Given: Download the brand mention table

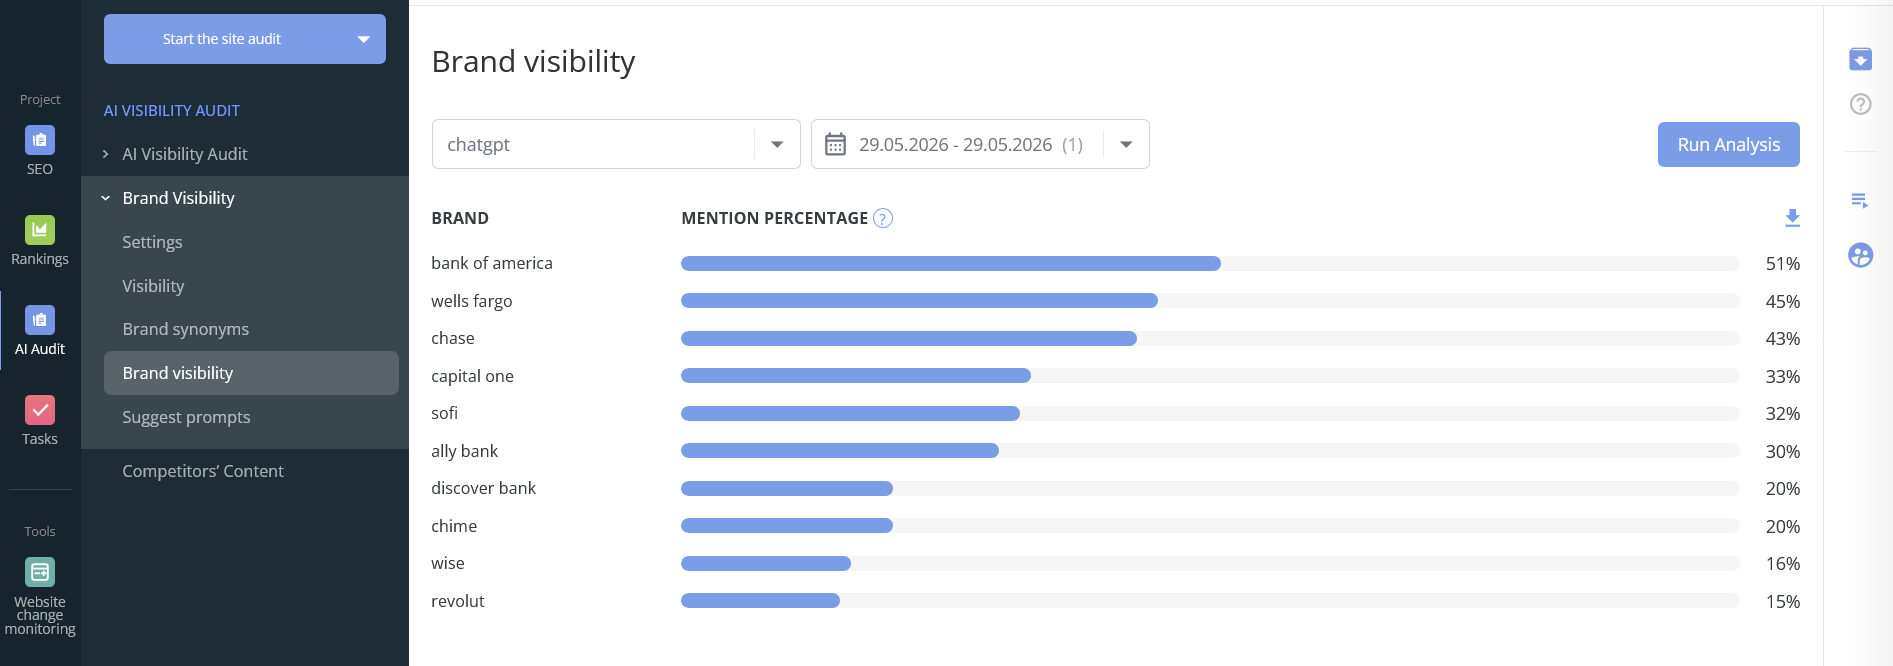Looking at the screenshot, I should point(1792,218).
